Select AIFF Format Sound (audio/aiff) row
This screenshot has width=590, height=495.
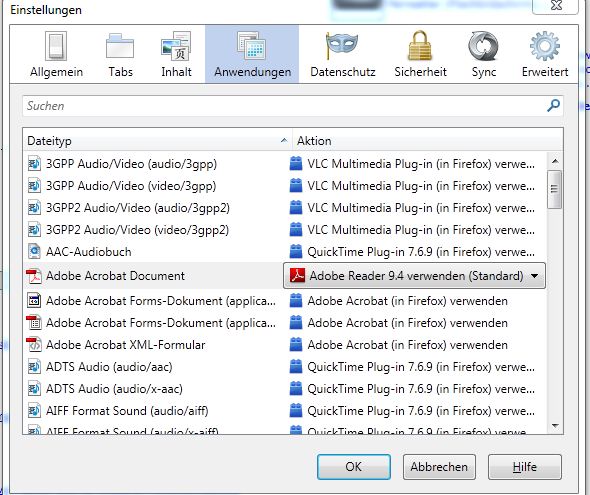point(284,410)
